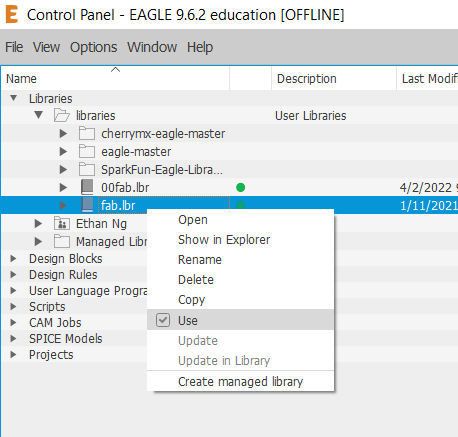Open the View menu

point(46,47)
